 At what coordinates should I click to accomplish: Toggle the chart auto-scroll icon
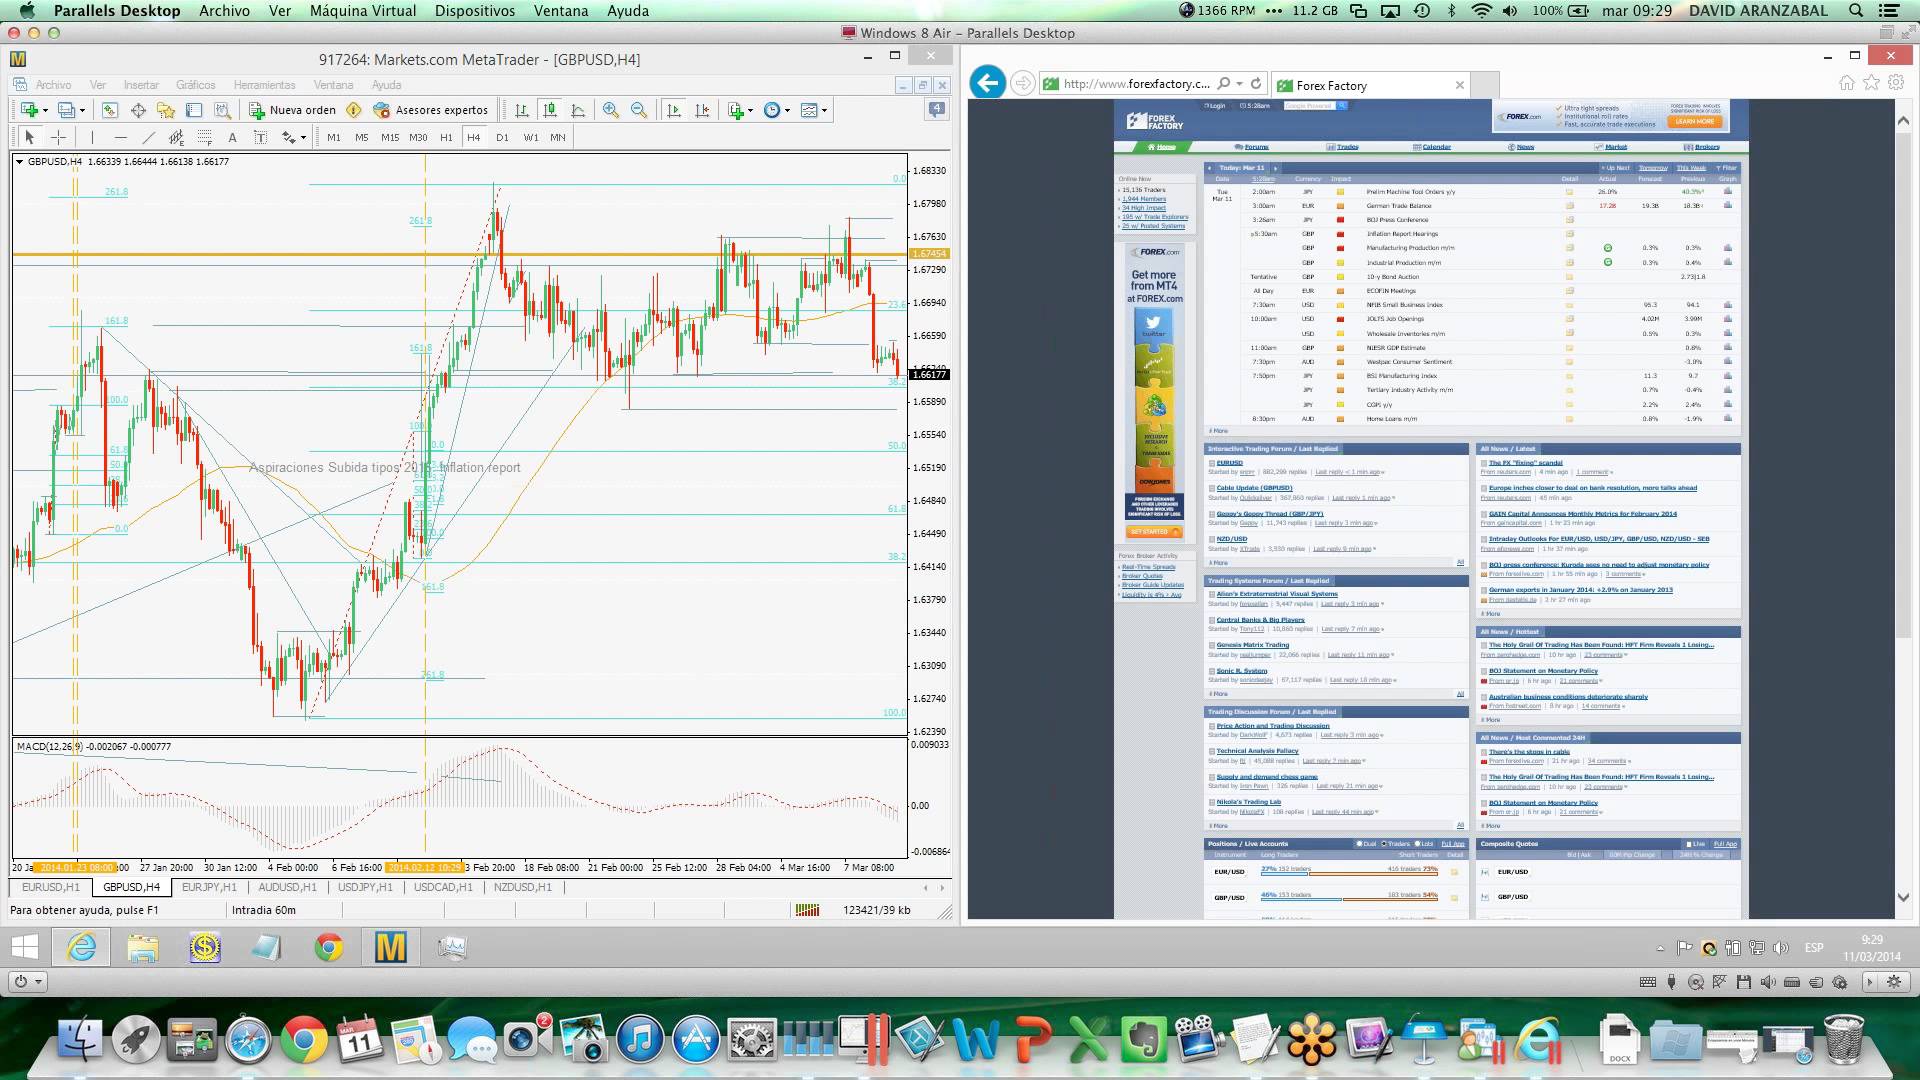pyautogui.click(x=674, y=110)
